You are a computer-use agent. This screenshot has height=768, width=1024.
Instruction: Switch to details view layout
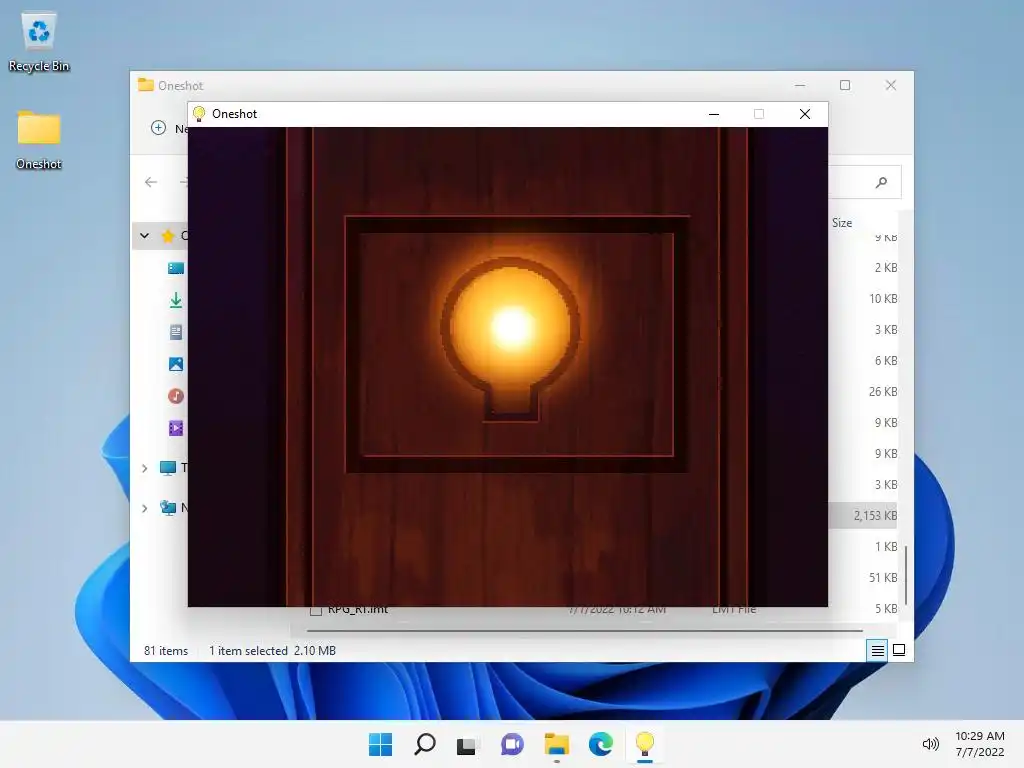point(877,650)
